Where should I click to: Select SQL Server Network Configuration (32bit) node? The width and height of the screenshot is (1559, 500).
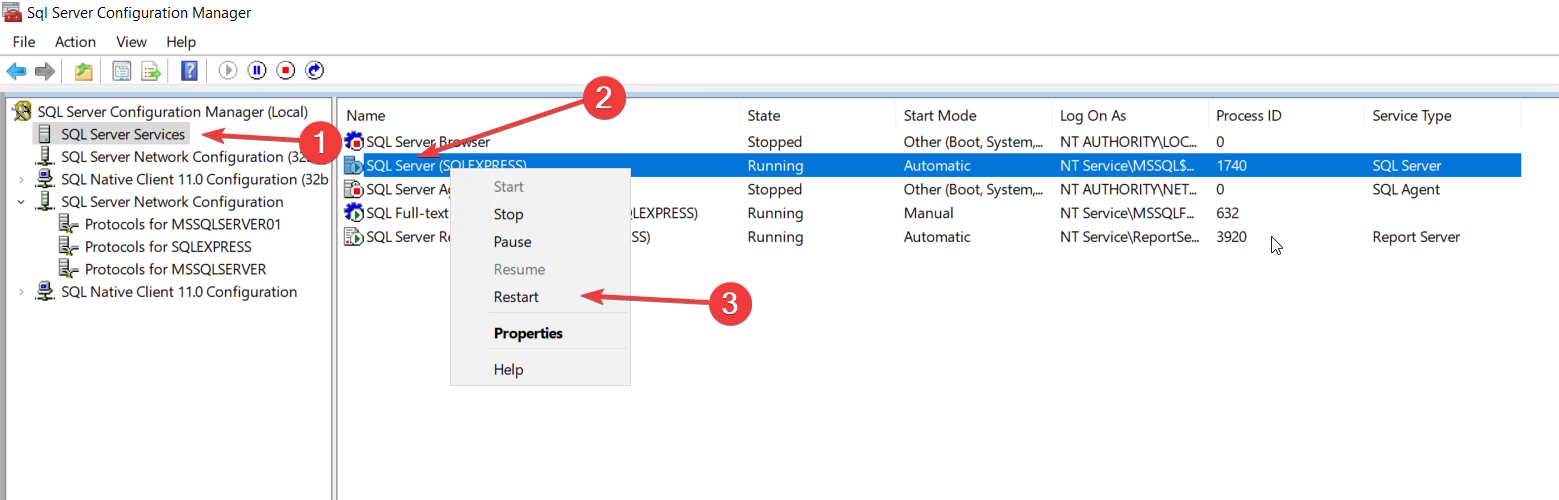tap(194, 157)
